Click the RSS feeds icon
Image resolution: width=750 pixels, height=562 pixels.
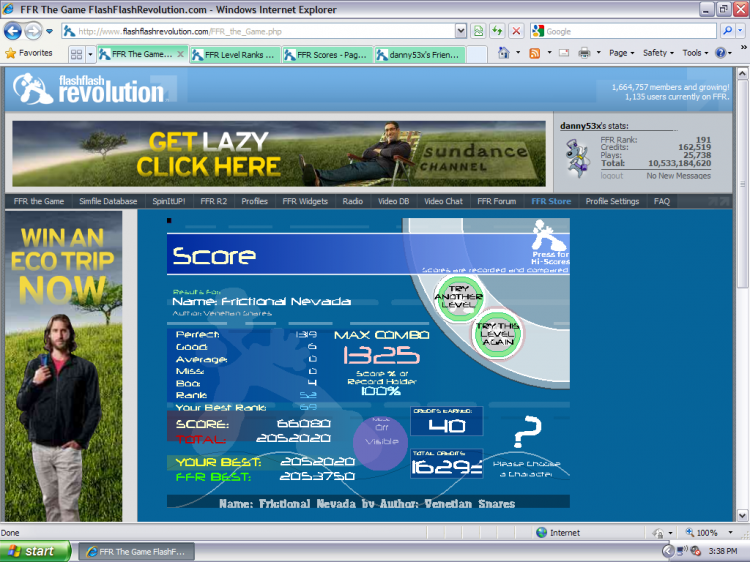534,53
